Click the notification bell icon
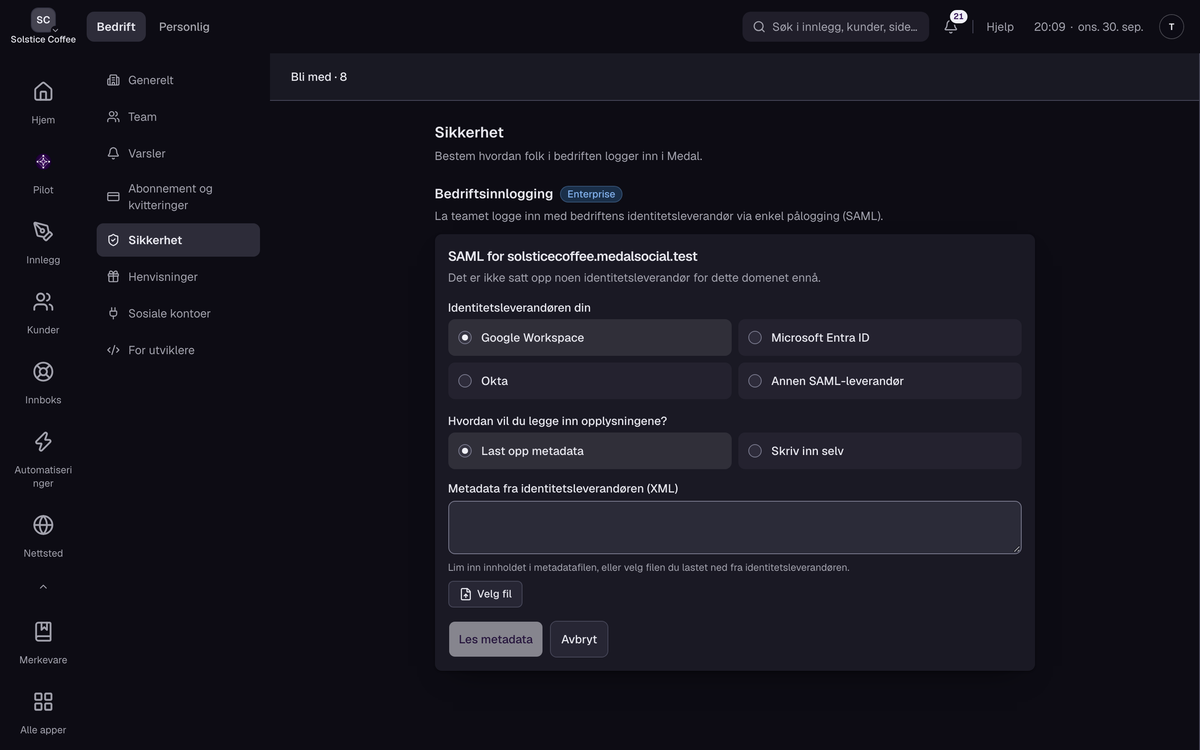The width and height of the screenshot is (1200, 750). (x=951, y=27)
